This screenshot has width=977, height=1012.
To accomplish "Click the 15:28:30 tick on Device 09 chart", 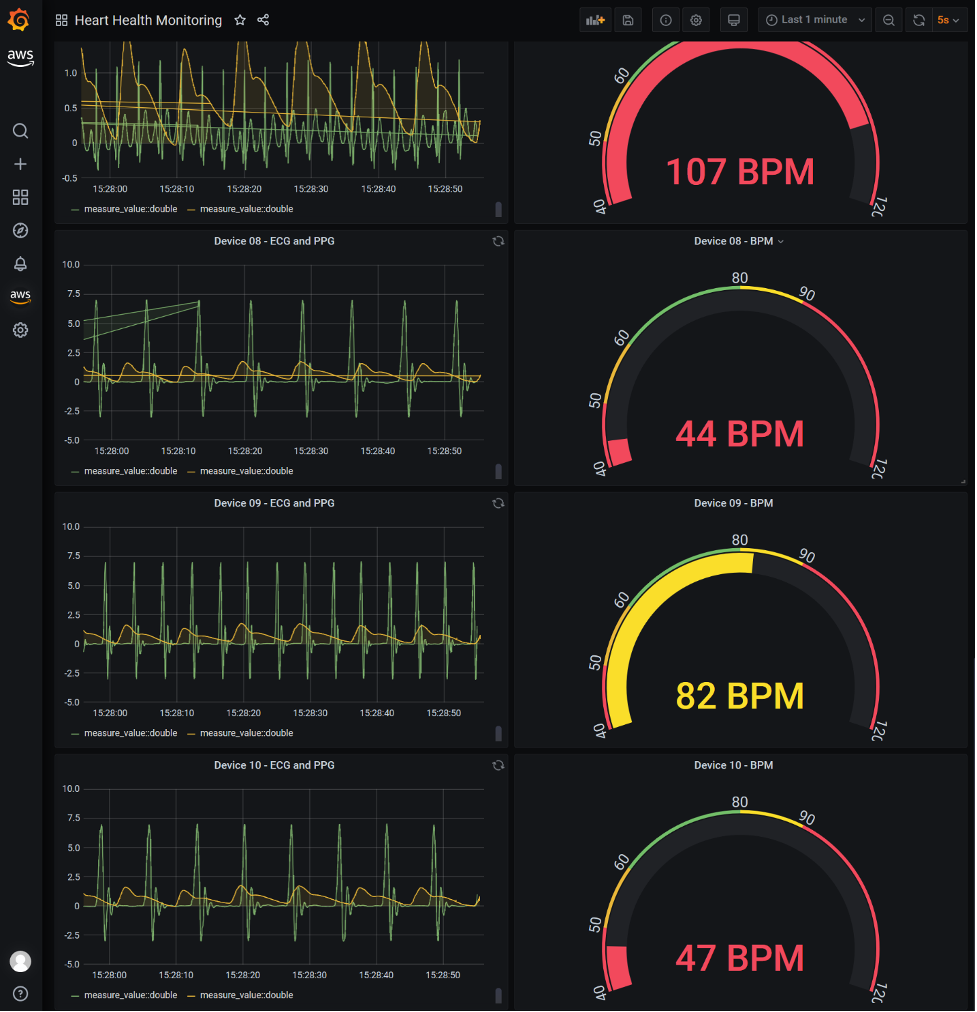I will pos(310,713).
